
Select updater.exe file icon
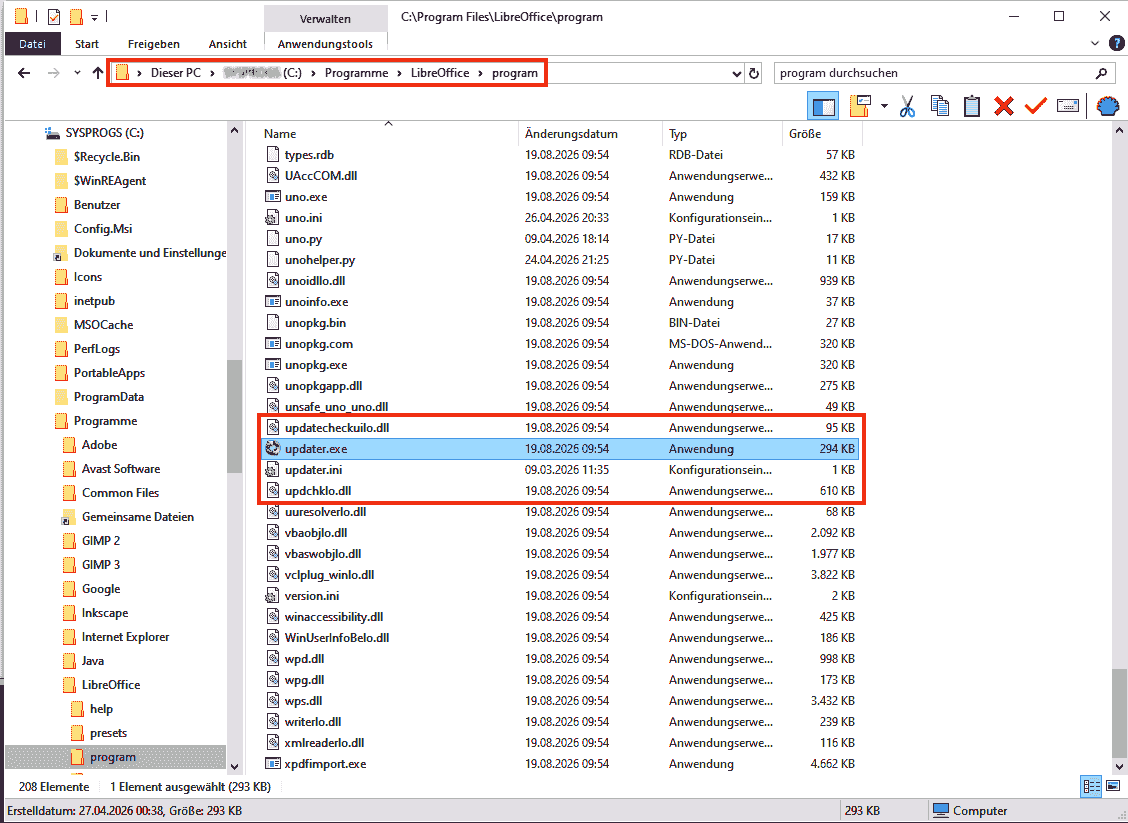click(x=273, y=448)
